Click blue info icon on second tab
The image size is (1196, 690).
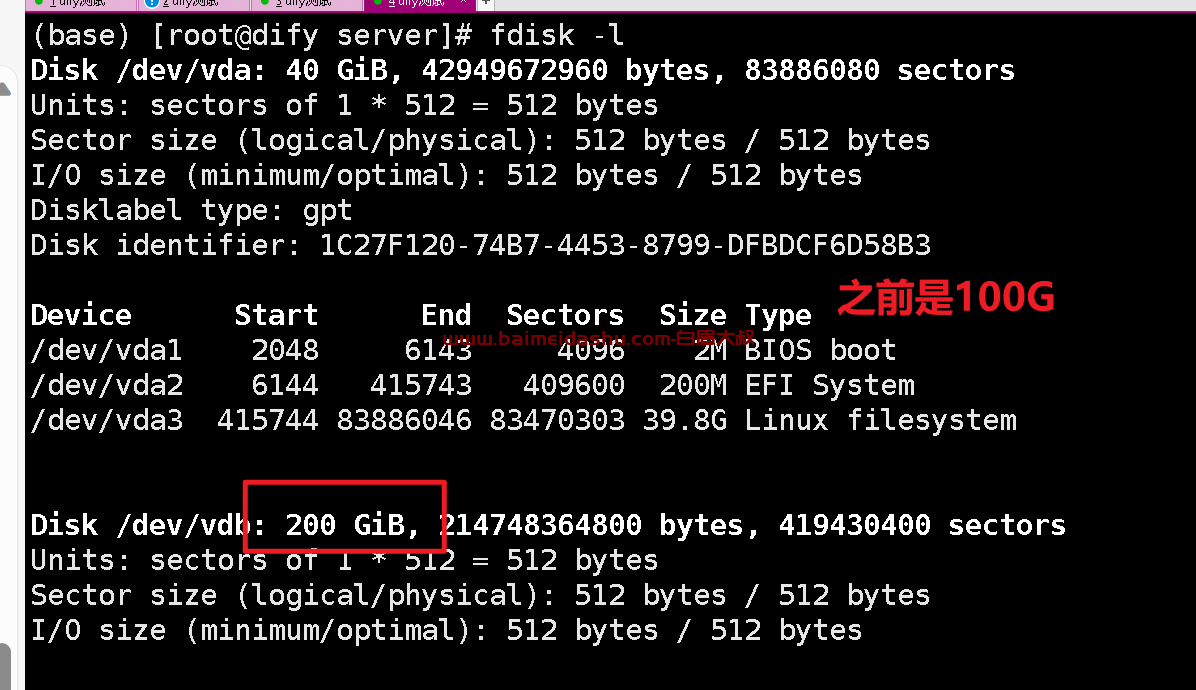coord(152,3)
